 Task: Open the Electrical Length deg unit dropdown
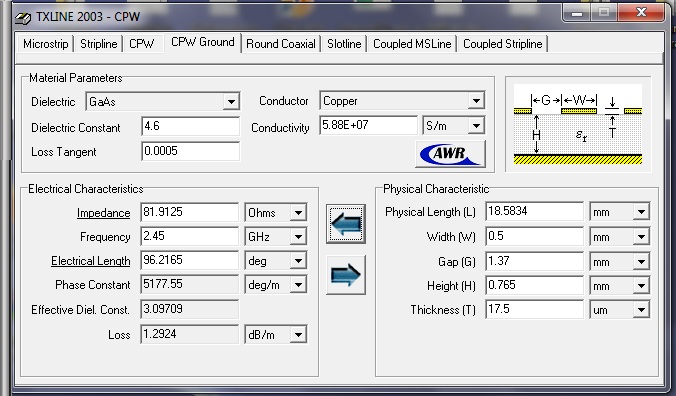(x=298, y=261)
